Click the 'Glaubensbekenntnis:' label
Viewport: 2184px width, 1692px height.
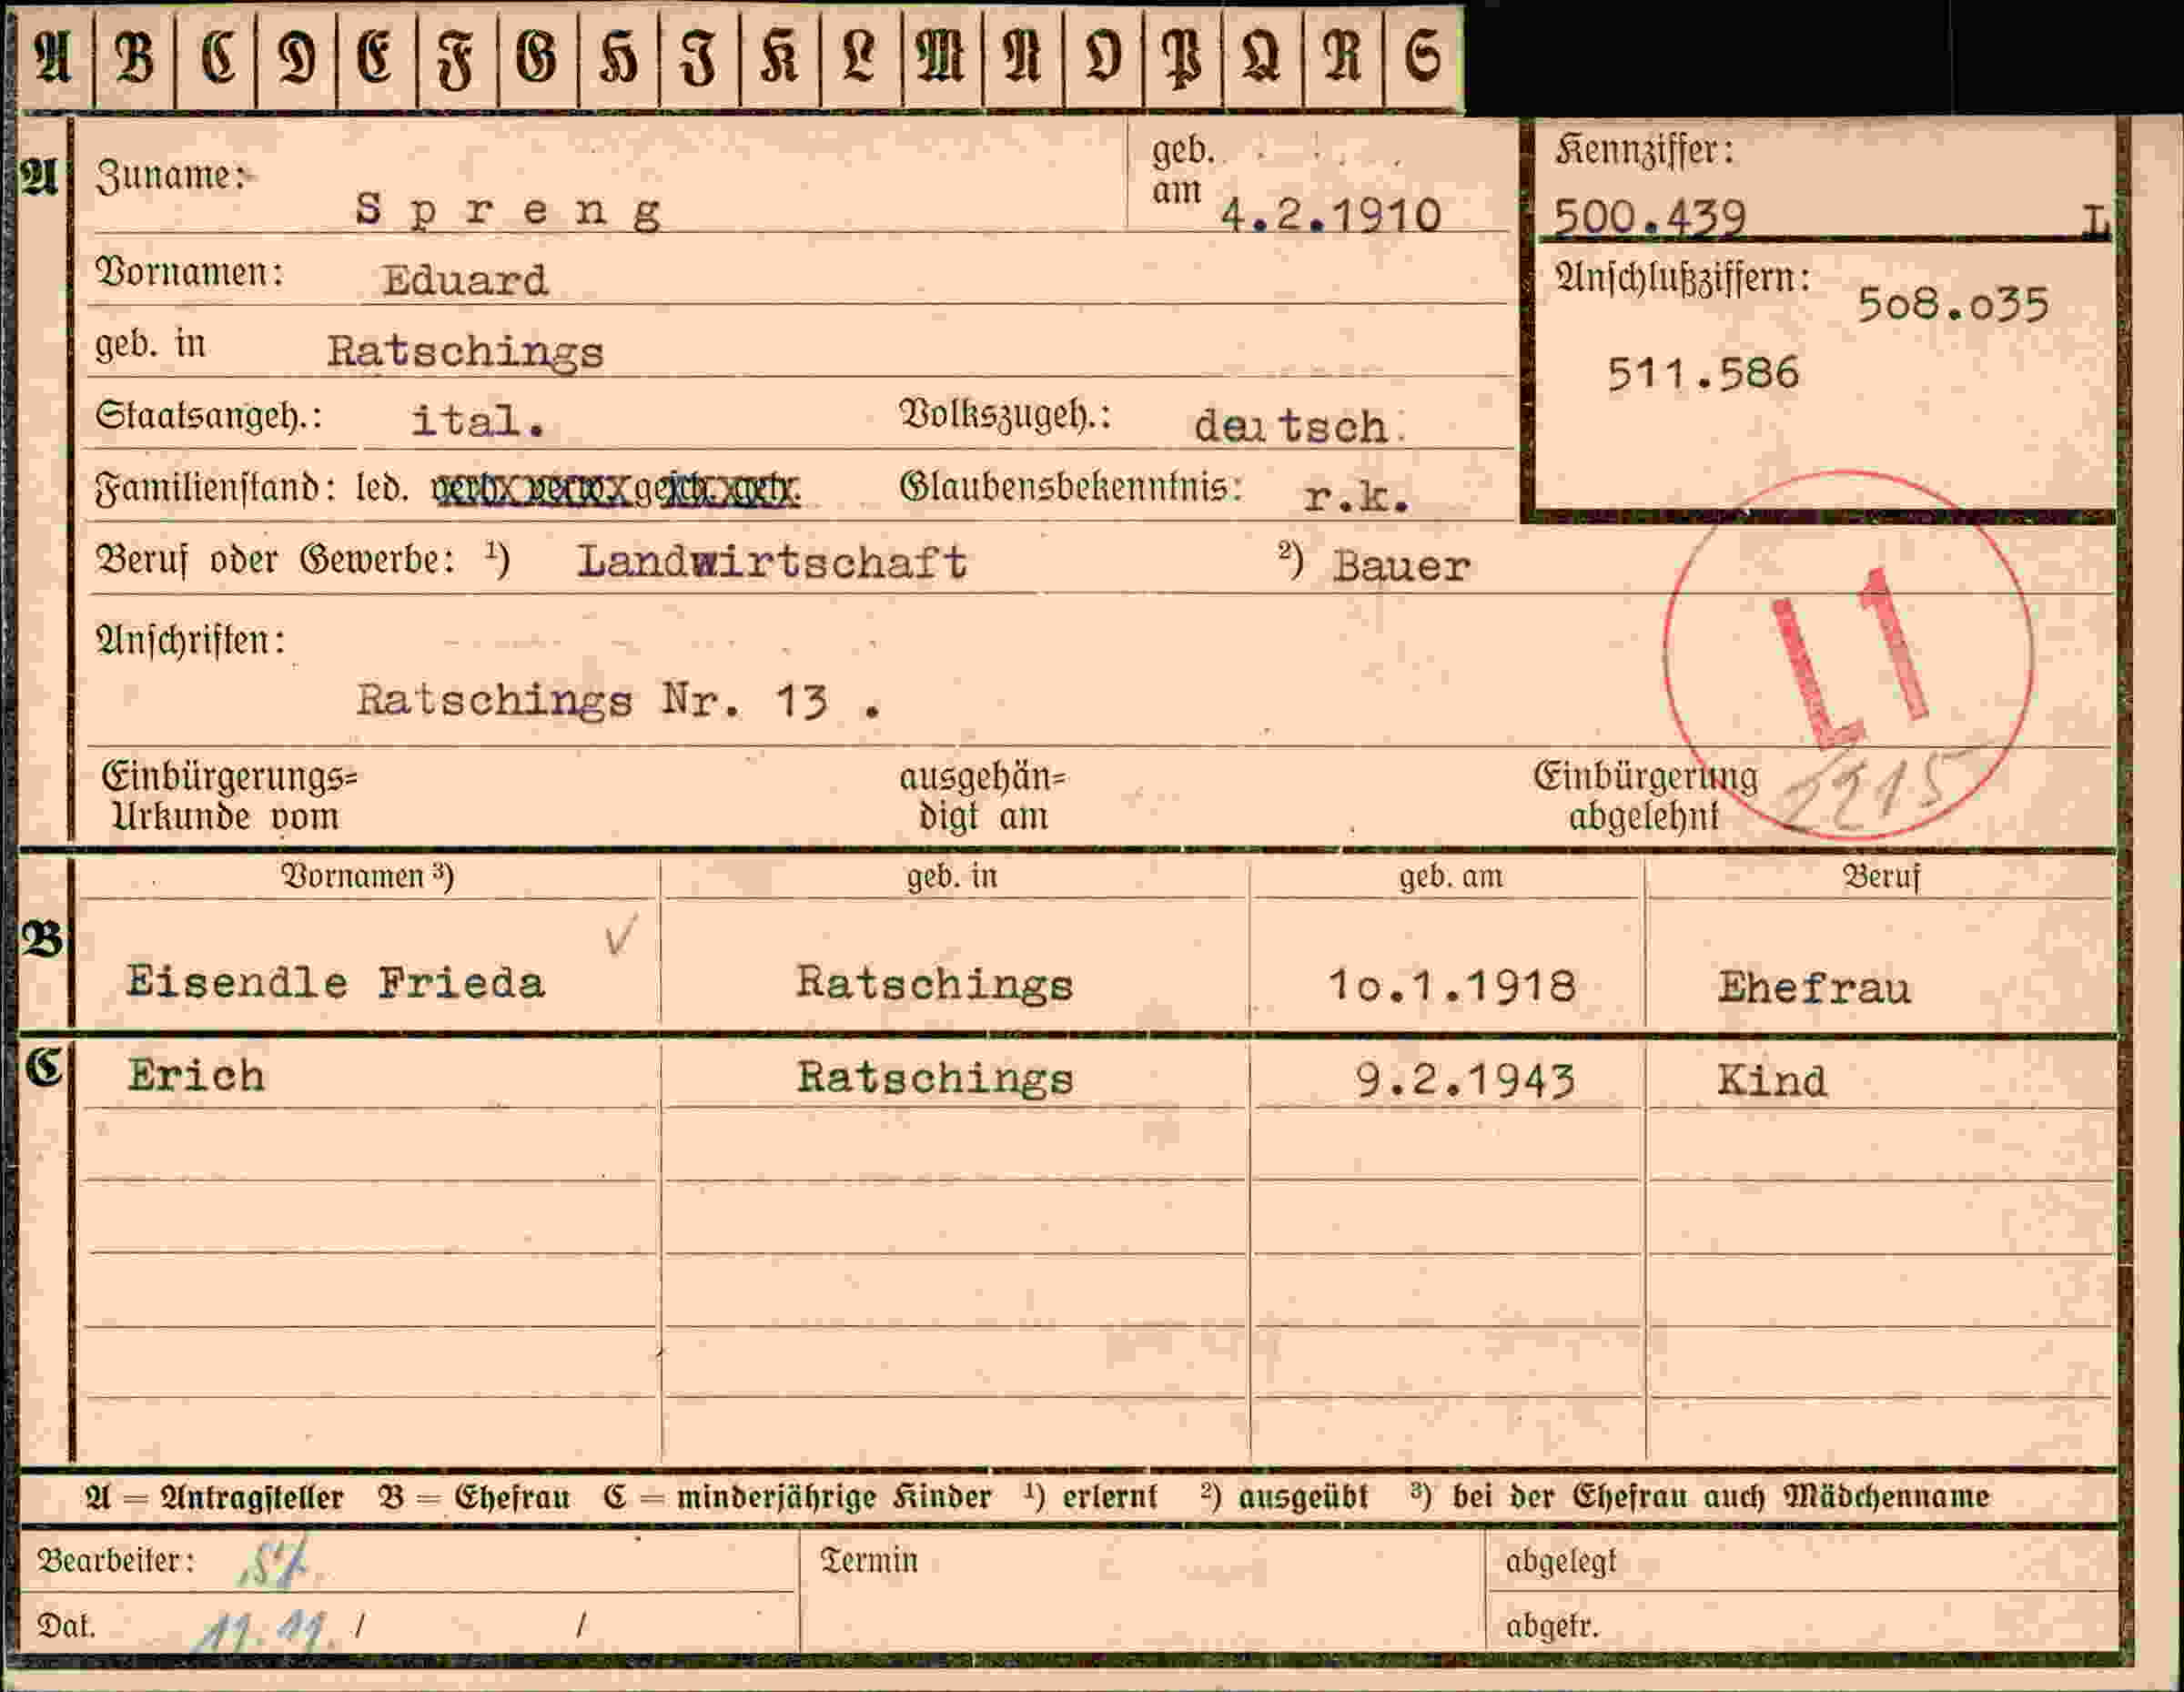tap(1070, 487)
